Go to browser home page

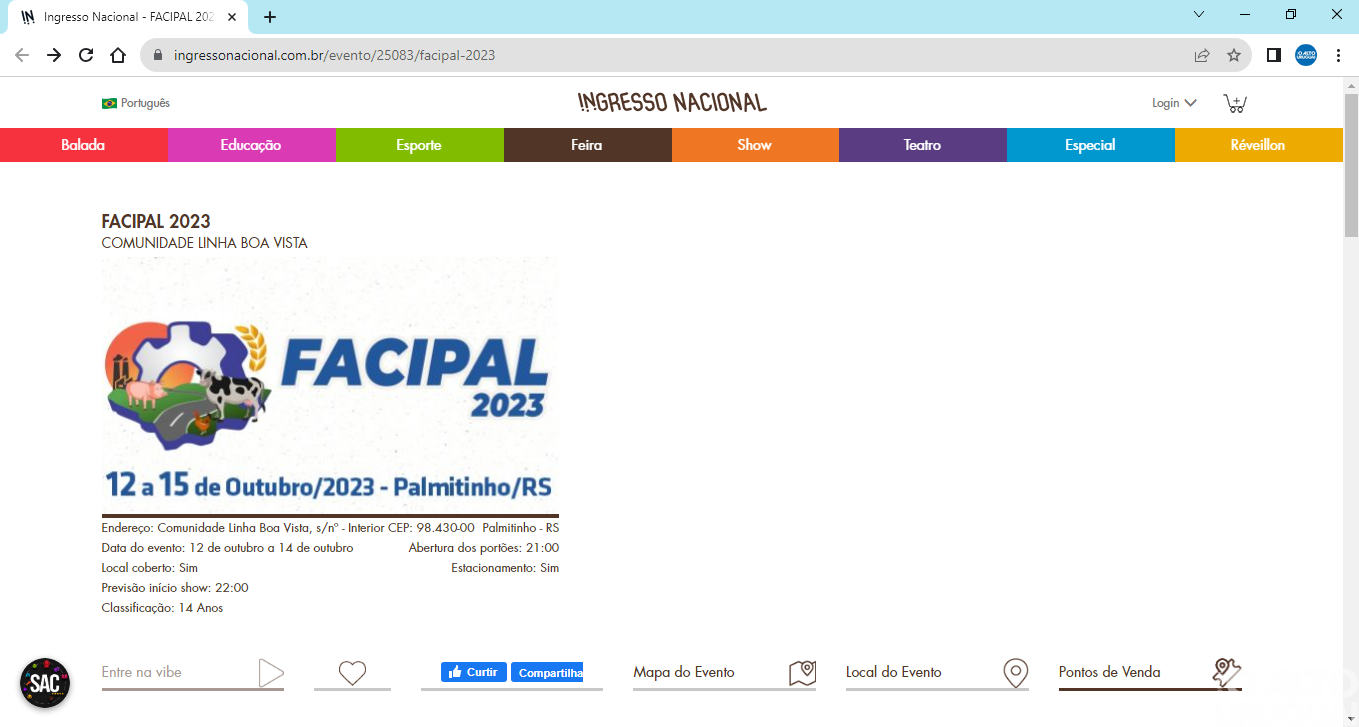click(118, 55)
